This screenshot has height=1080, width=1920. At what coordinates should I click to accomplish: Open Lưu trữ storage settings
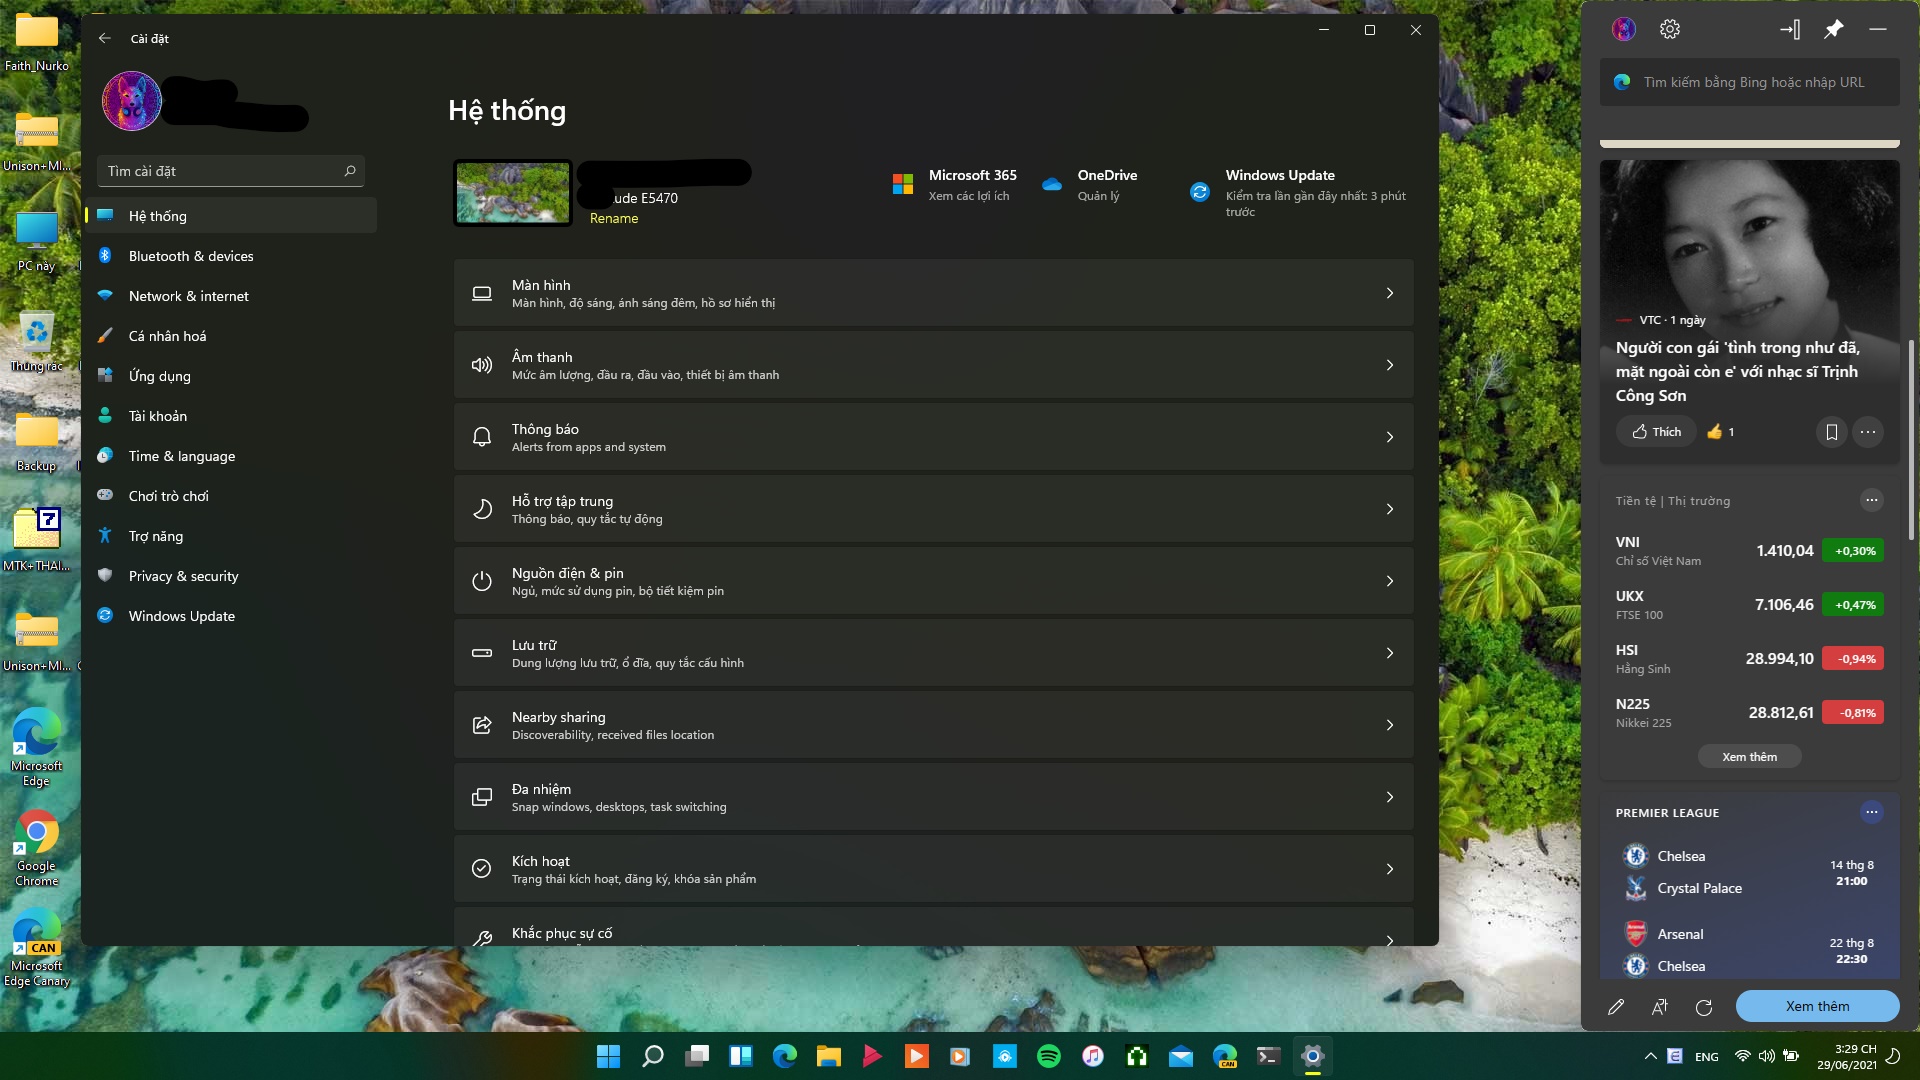[933, 653]
